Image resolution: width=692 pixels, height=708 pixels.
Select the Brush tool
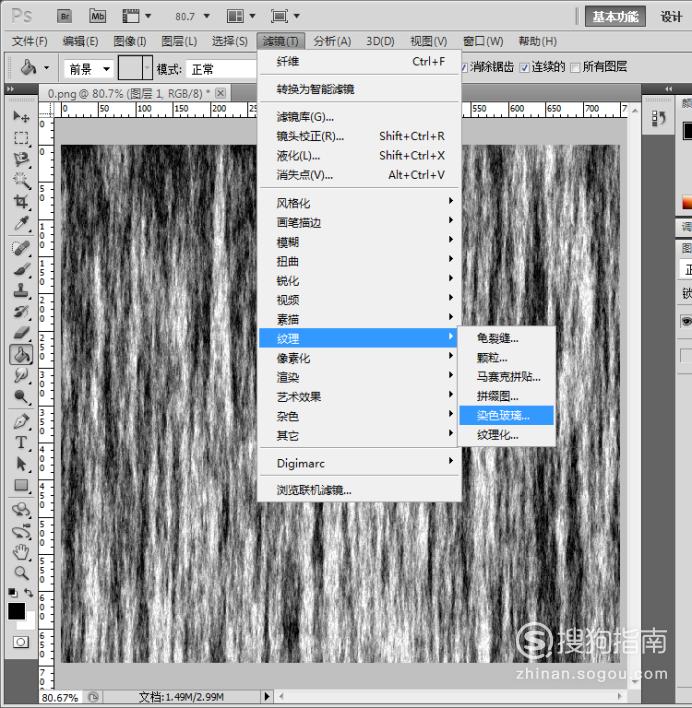pyautogui.click(x=21, y=269)
